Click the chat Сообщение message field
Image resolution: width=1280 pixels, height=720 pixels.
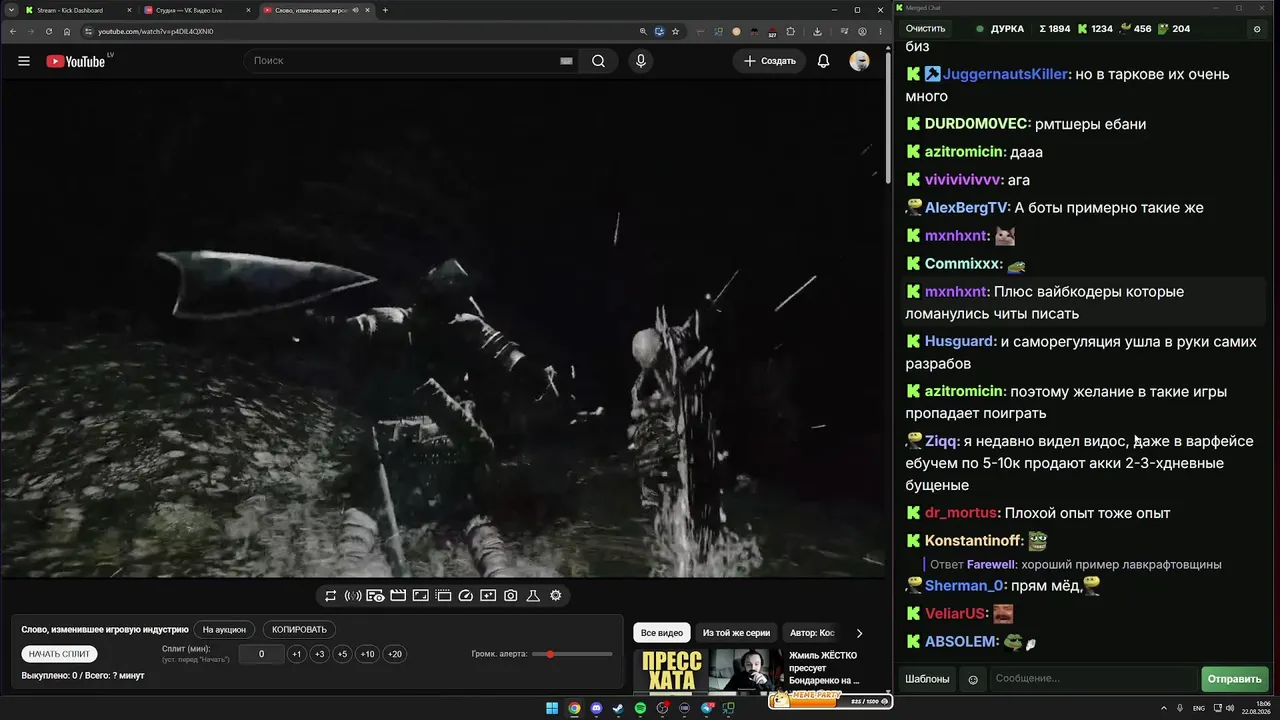1093,680
